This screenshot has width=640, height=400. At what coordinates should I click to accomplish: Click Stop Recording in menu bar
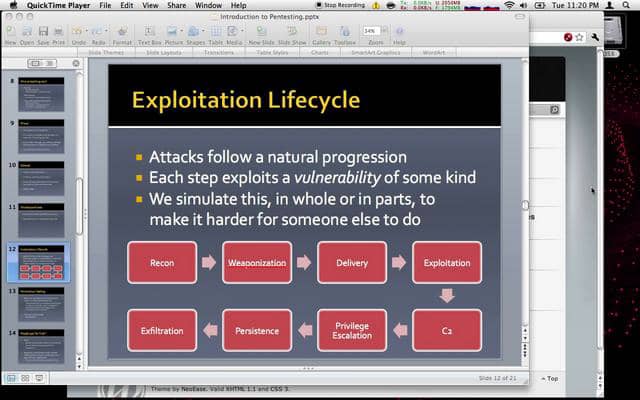pyautogui.click(x=340, y=5)
